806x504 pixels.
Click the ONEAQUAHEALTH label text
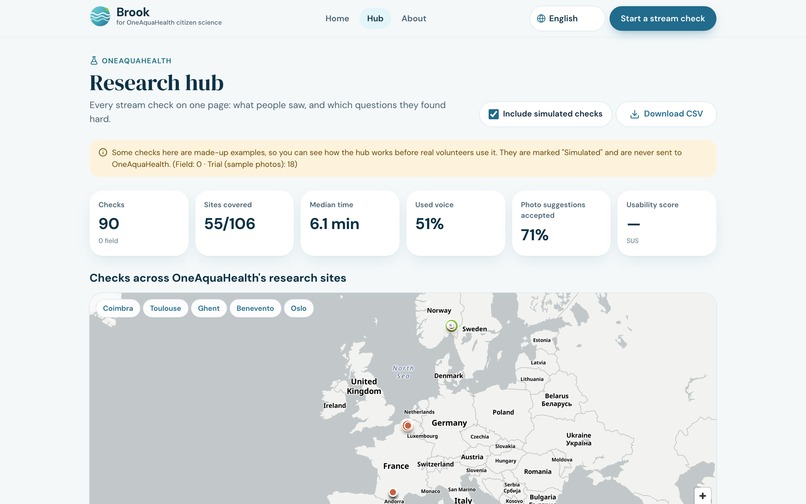click(x=137, y=61)
